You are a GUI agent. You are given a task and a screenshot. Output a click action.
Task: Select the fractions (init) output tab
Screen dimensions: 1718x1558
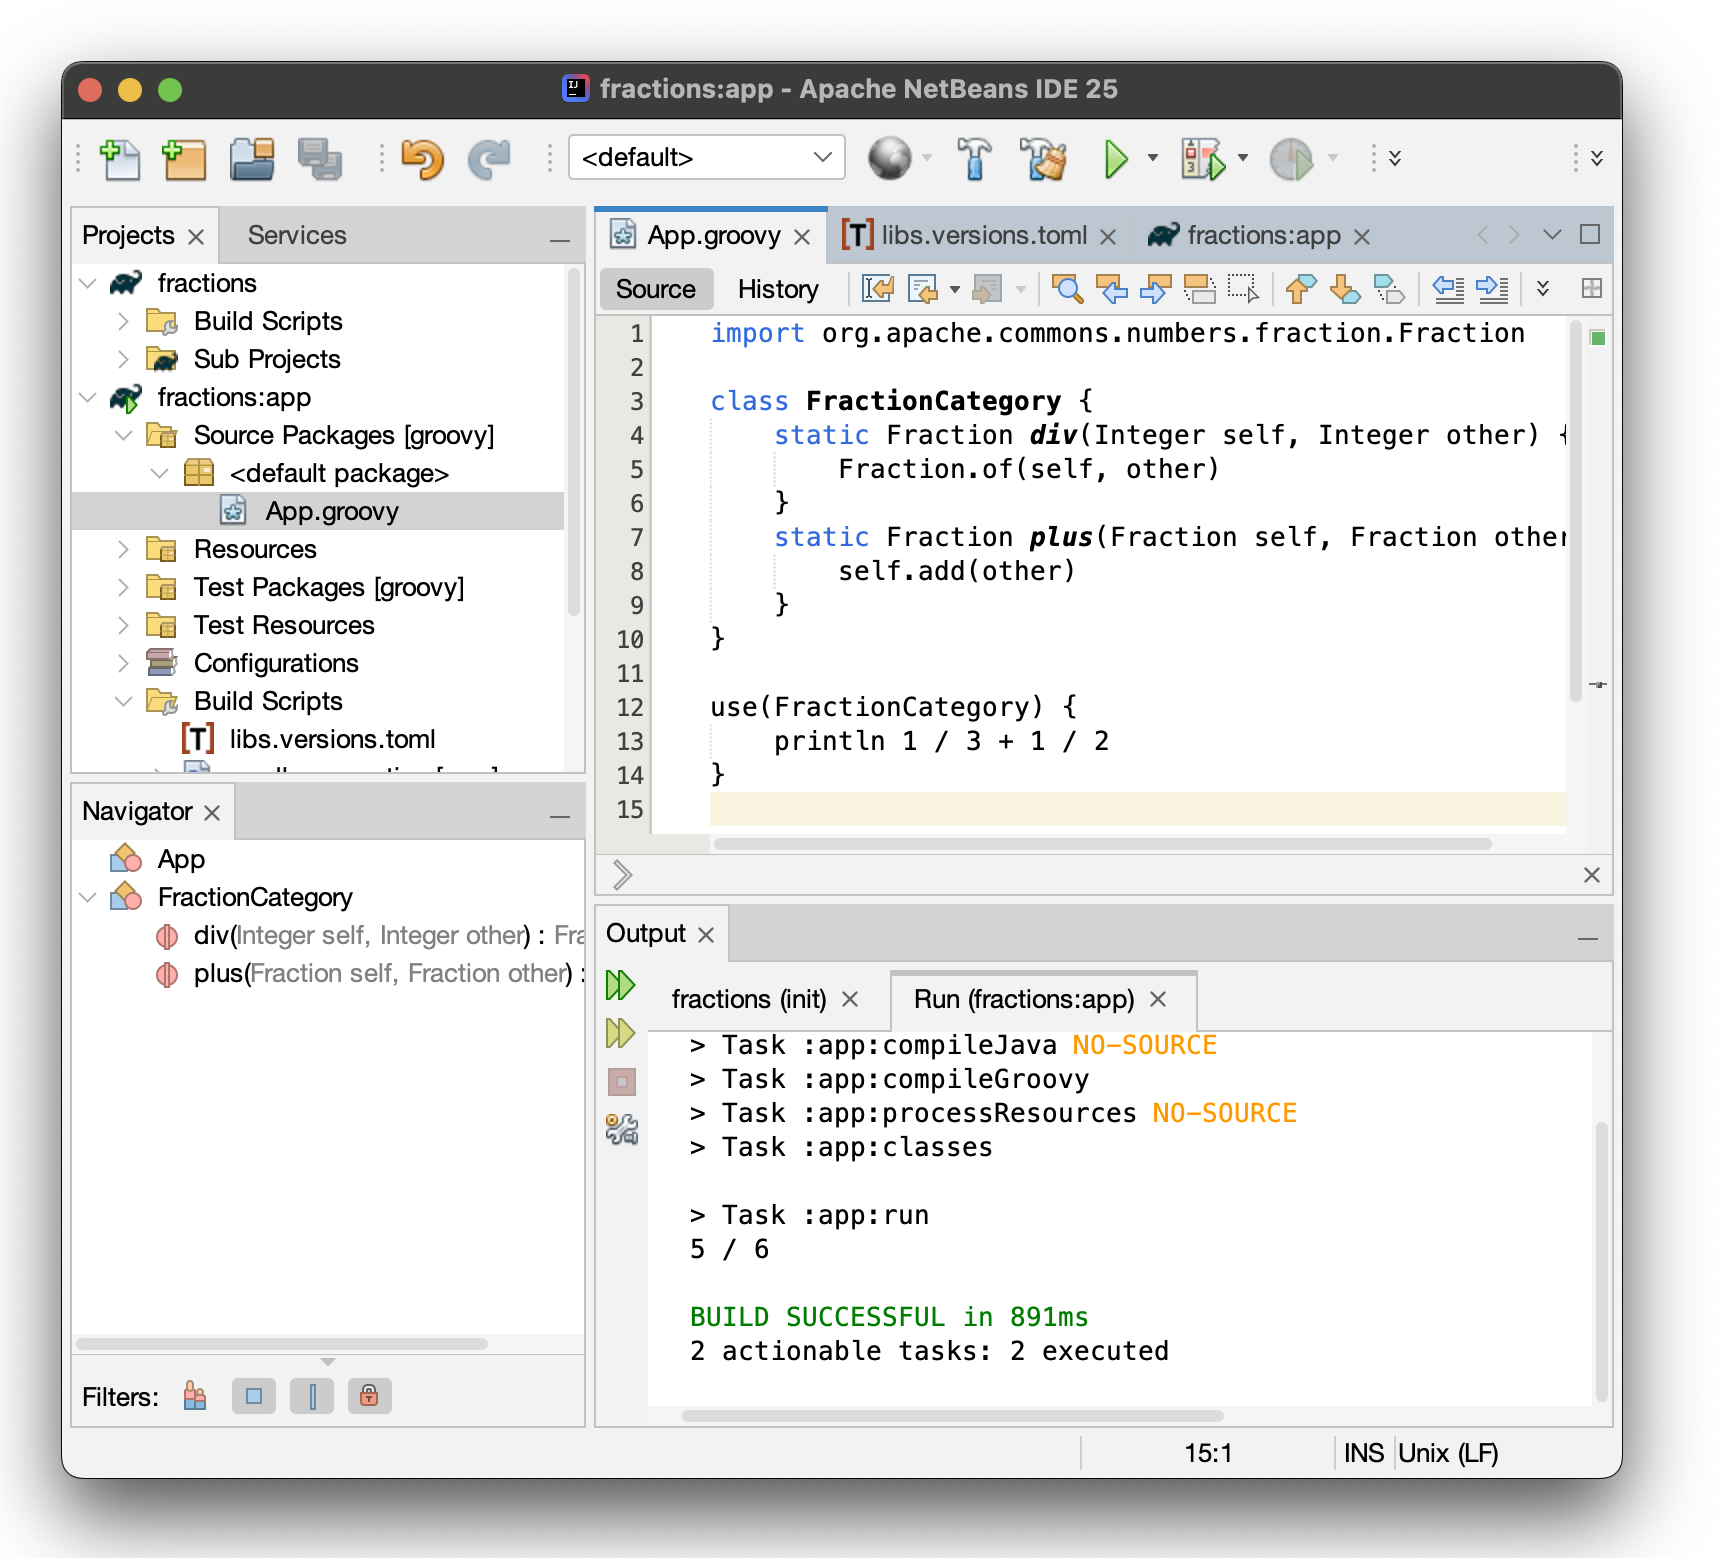tap(748, 999)
